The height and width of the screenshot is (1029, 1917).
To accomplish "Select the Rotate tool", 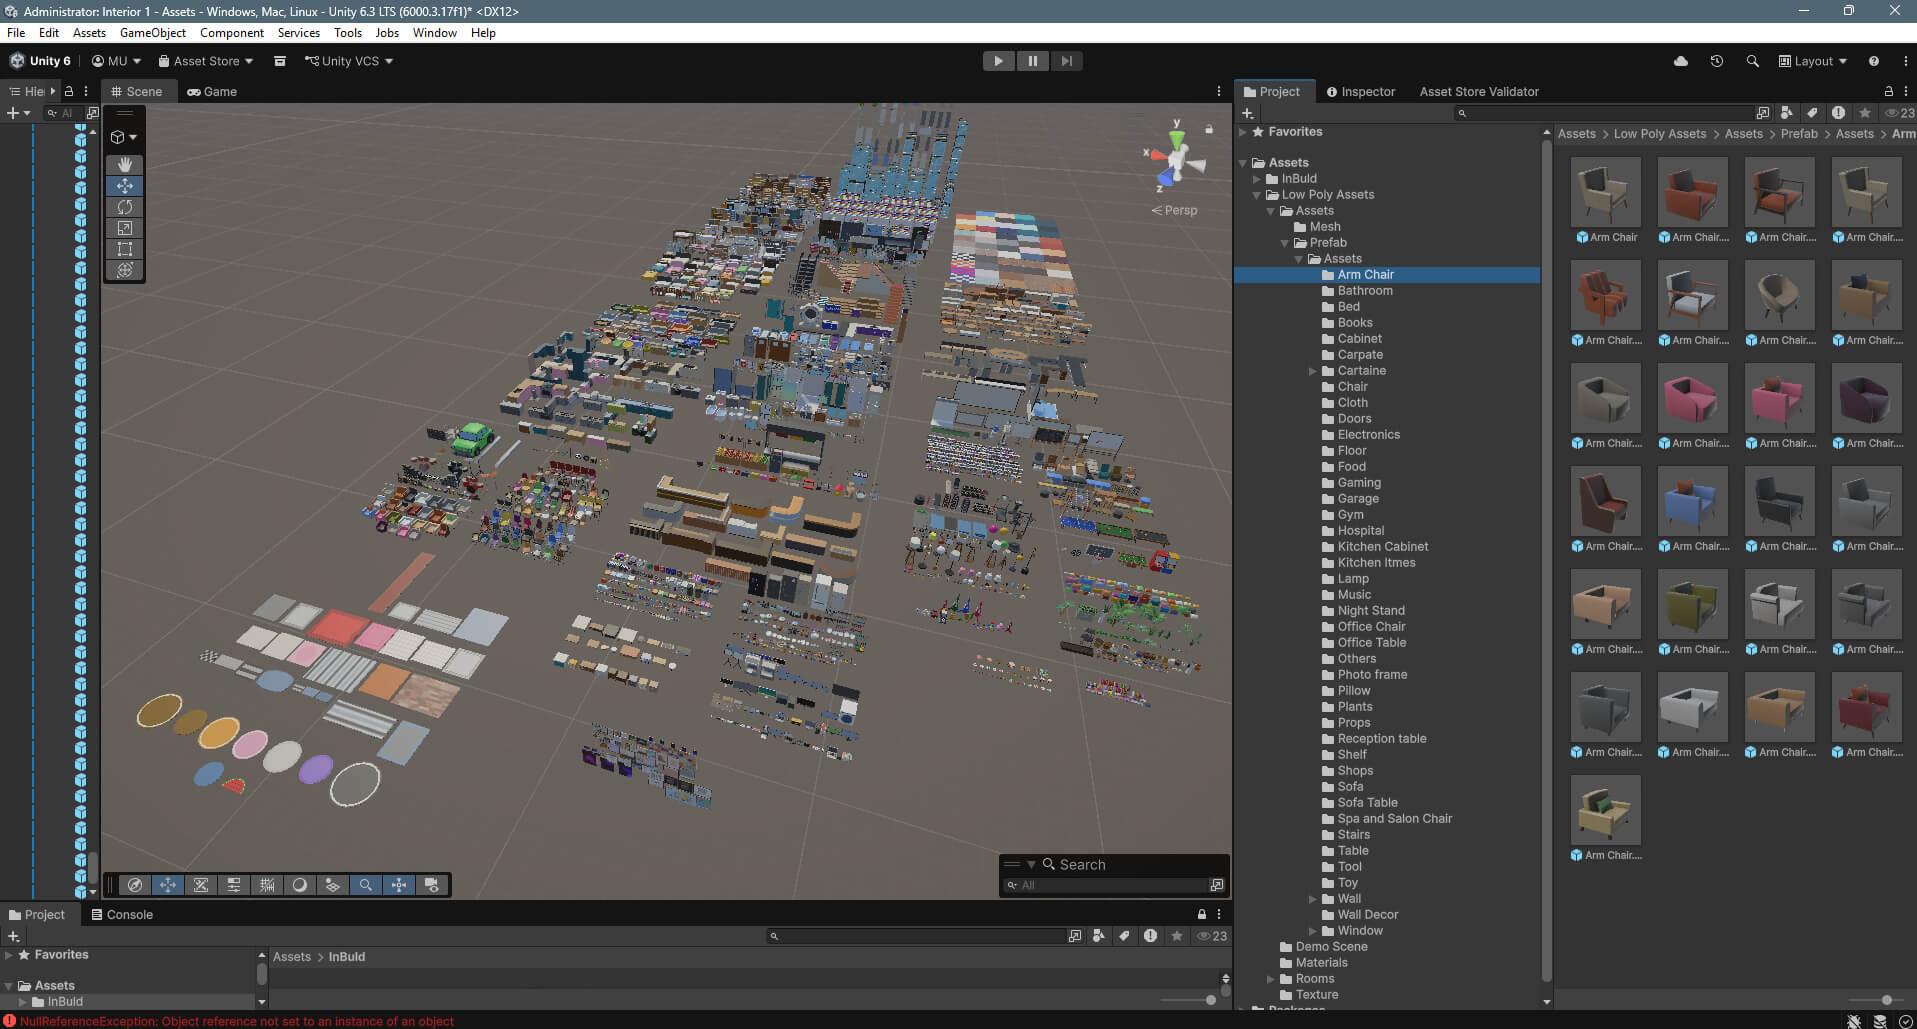I will pos(125,207).
